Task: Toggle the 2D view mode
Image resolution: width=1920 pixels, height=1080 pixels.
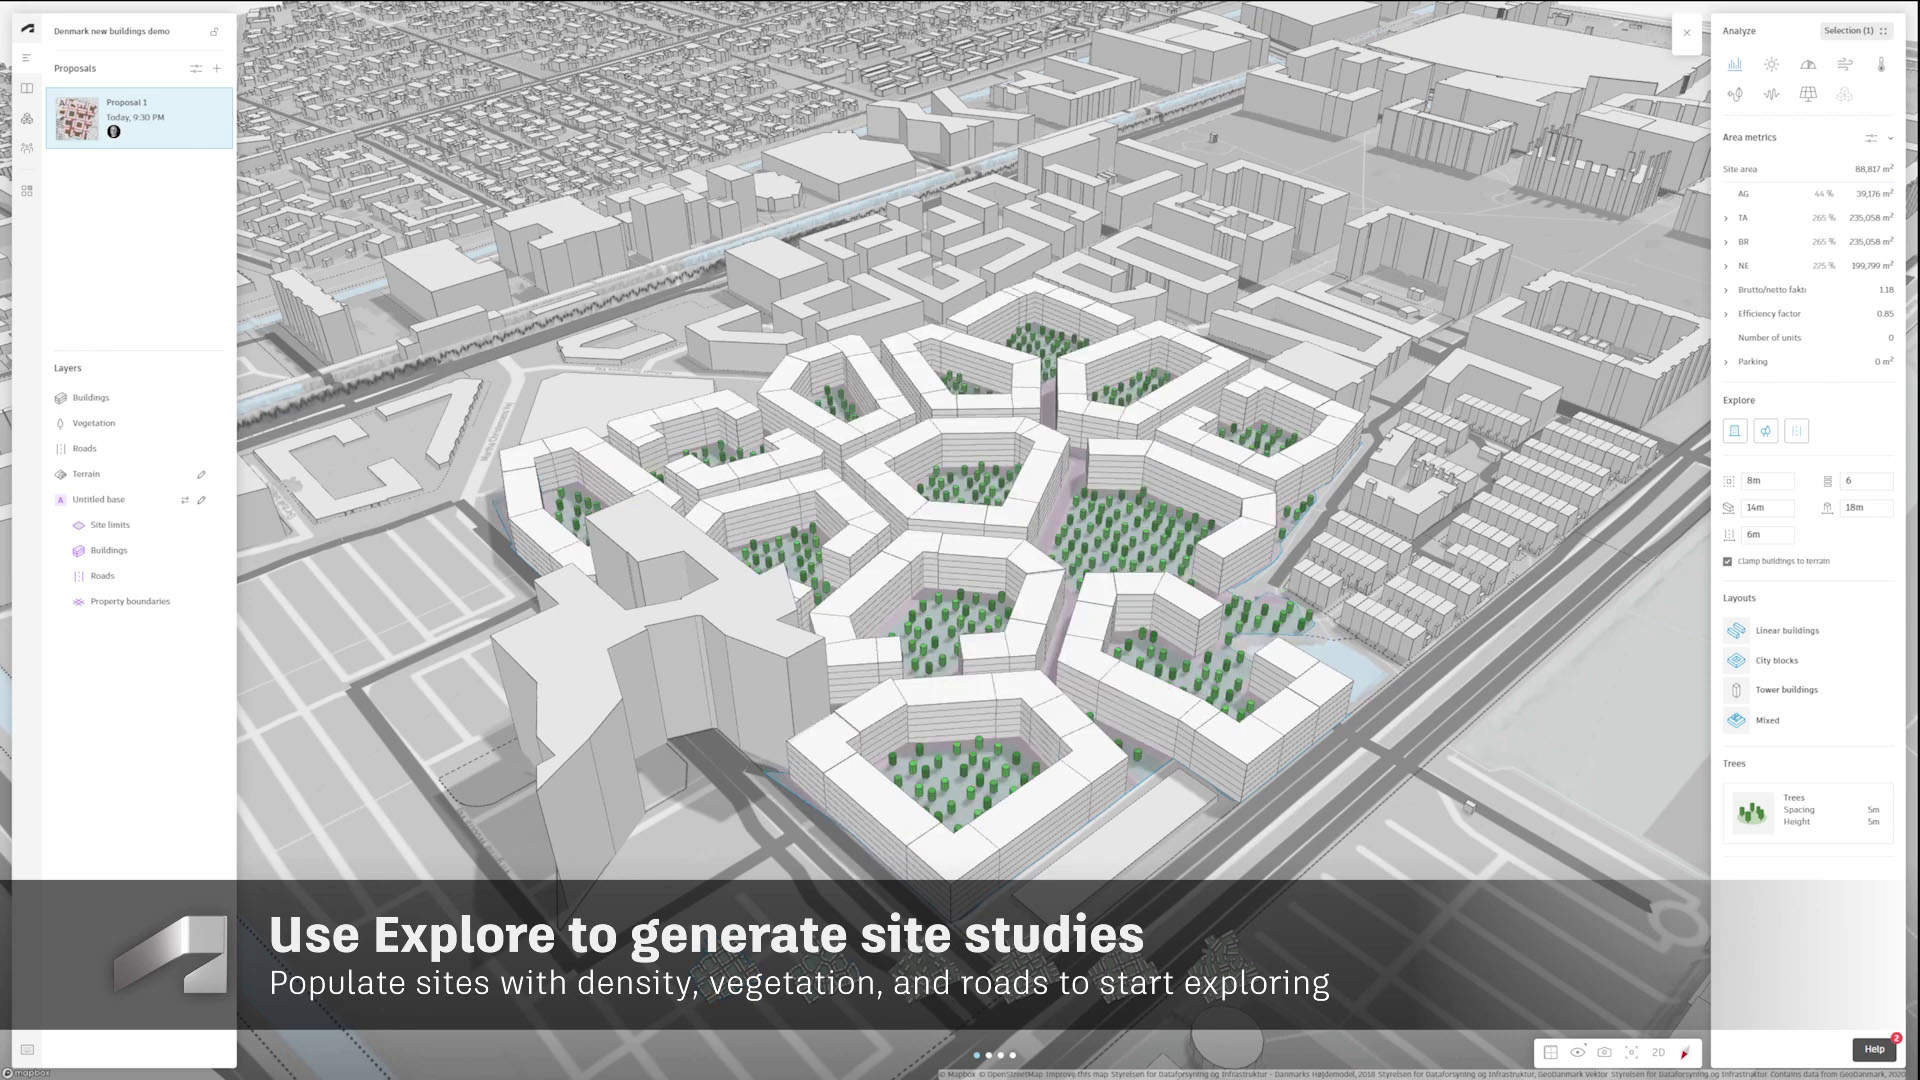Action: tap(1658, 1052)
